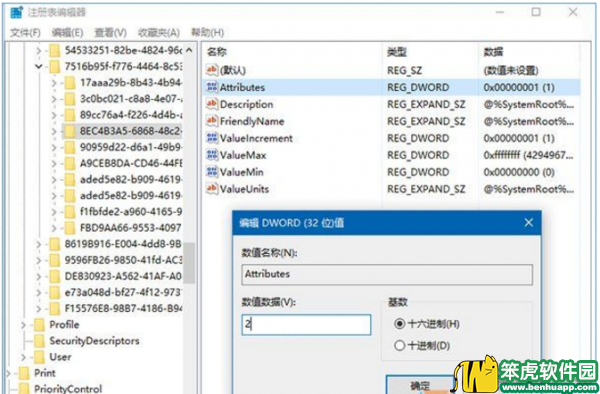This screenshot has height=394, width=600.
Task: Click the 数据 column header
Action: [493, 52]
